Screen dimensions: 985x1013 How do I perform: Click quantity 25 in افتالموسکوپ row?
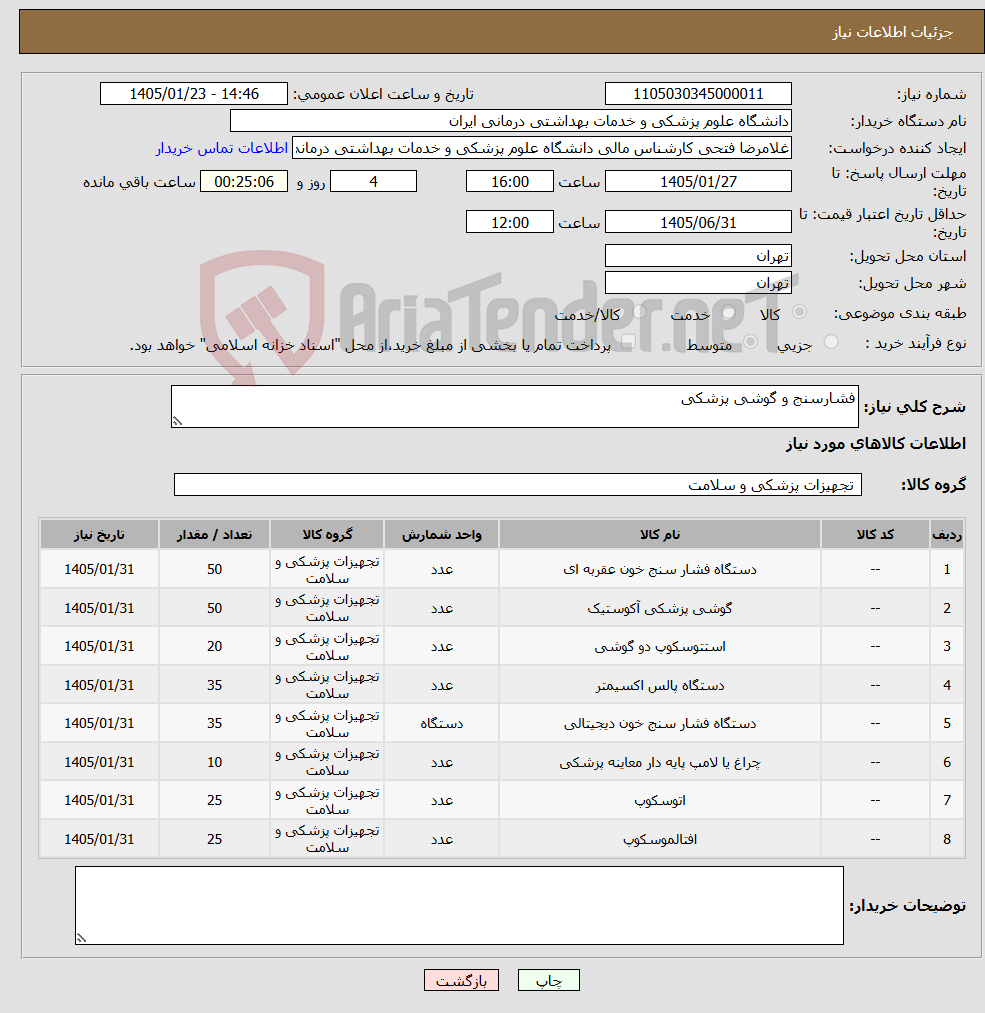pyautogui.click(x=214, y=839)
